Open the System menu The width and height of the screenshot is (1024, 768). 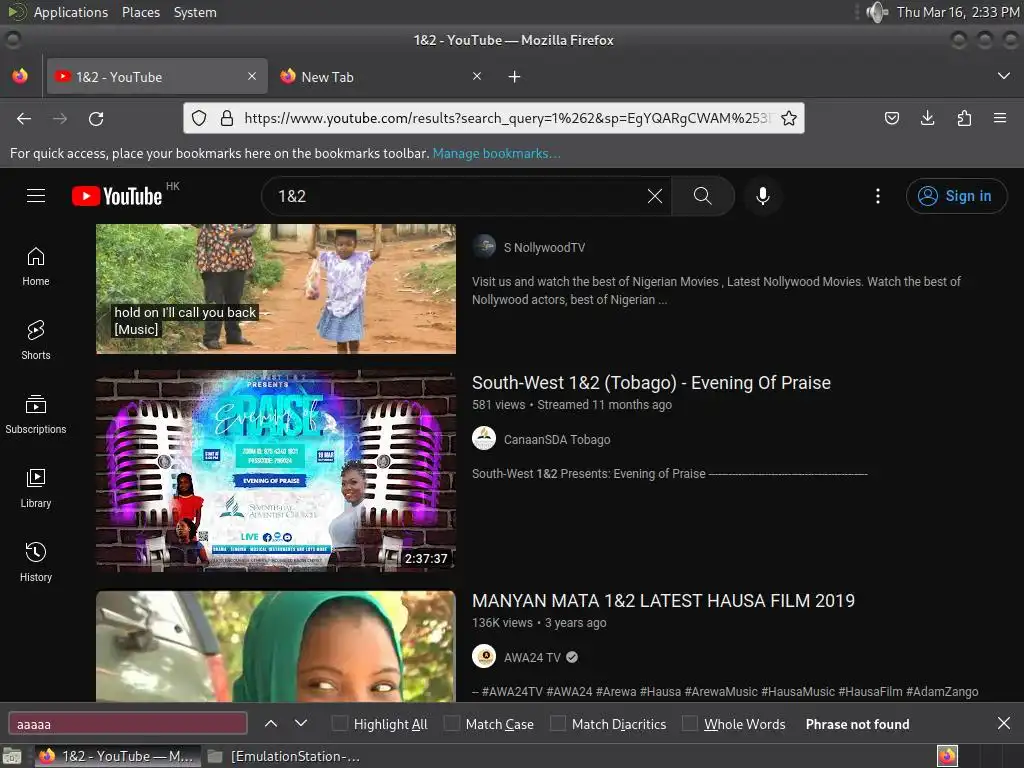195,12
